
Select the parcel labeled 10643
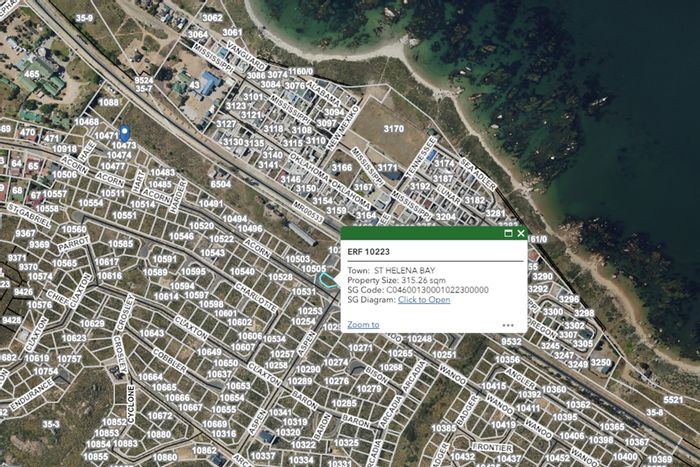click(x=152, y=333)
